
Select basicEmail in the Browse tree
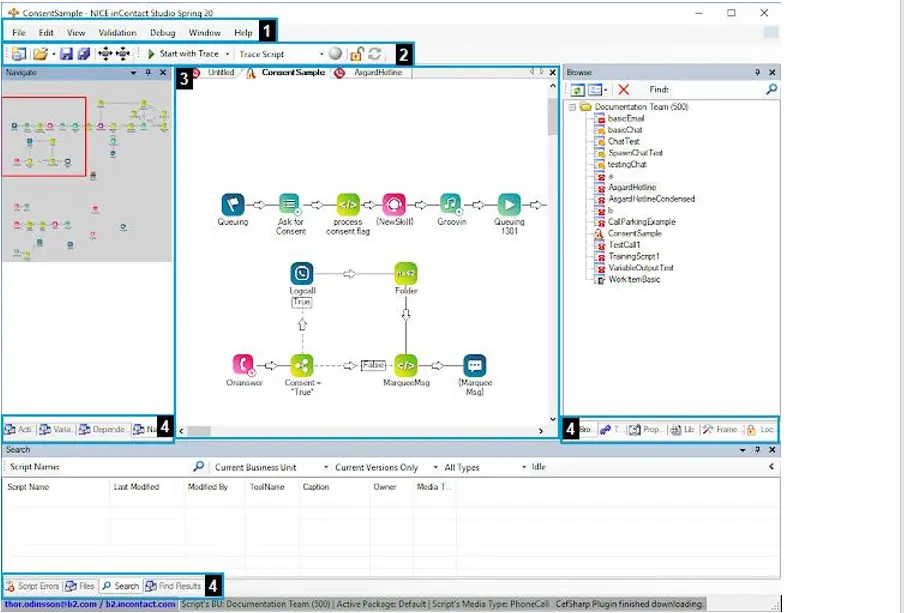626,118
